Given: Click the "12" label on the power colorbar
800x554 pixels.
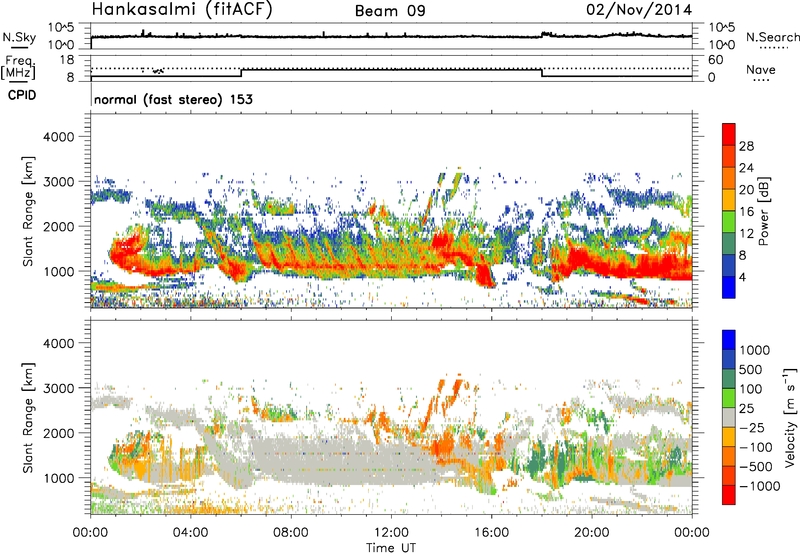Looking at the screenshot, I should click(746, 234).
